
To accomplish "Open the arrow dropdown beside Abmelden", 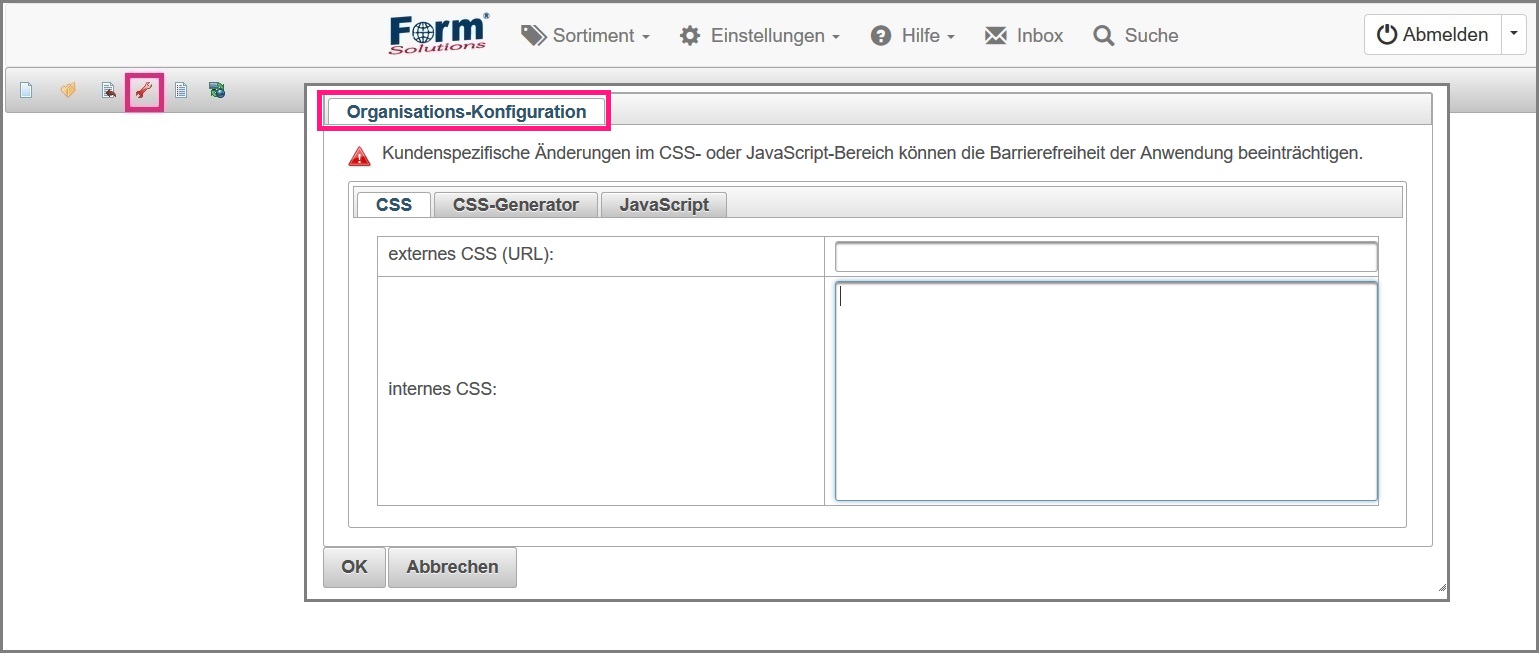I will click(x=1514, y=35).
